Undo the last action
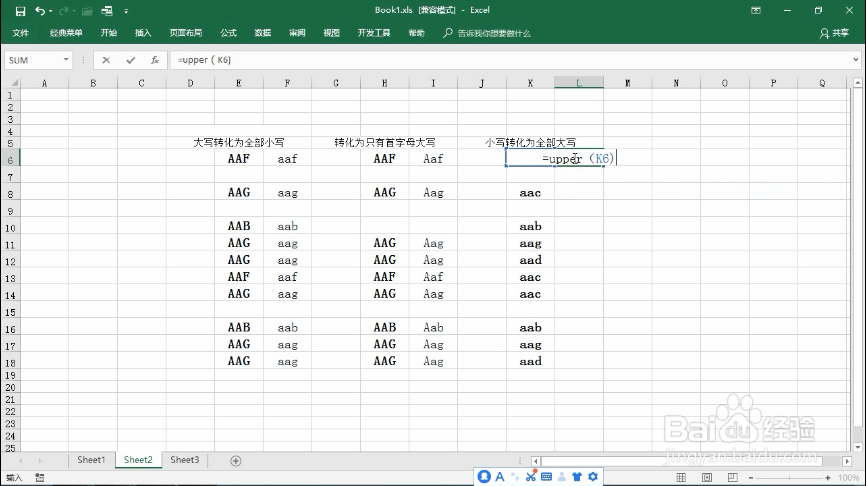Screen dimensions: 866x486 click(x=40, y=11)
